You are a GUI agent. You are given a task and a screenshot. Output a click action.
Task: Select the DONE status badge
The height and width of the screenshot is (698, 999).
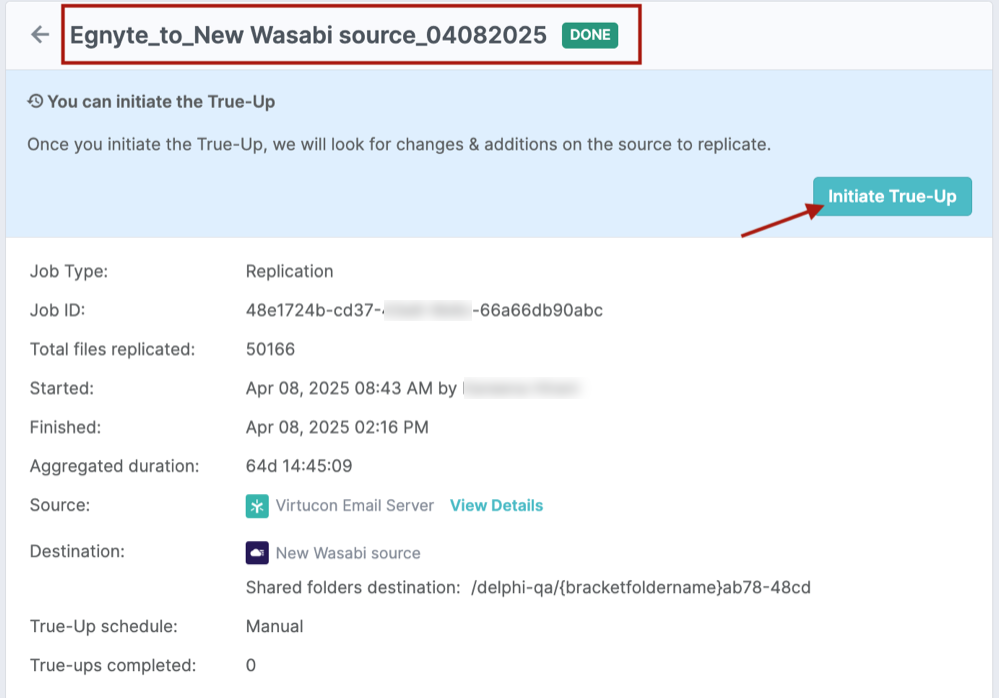(590, 34)
